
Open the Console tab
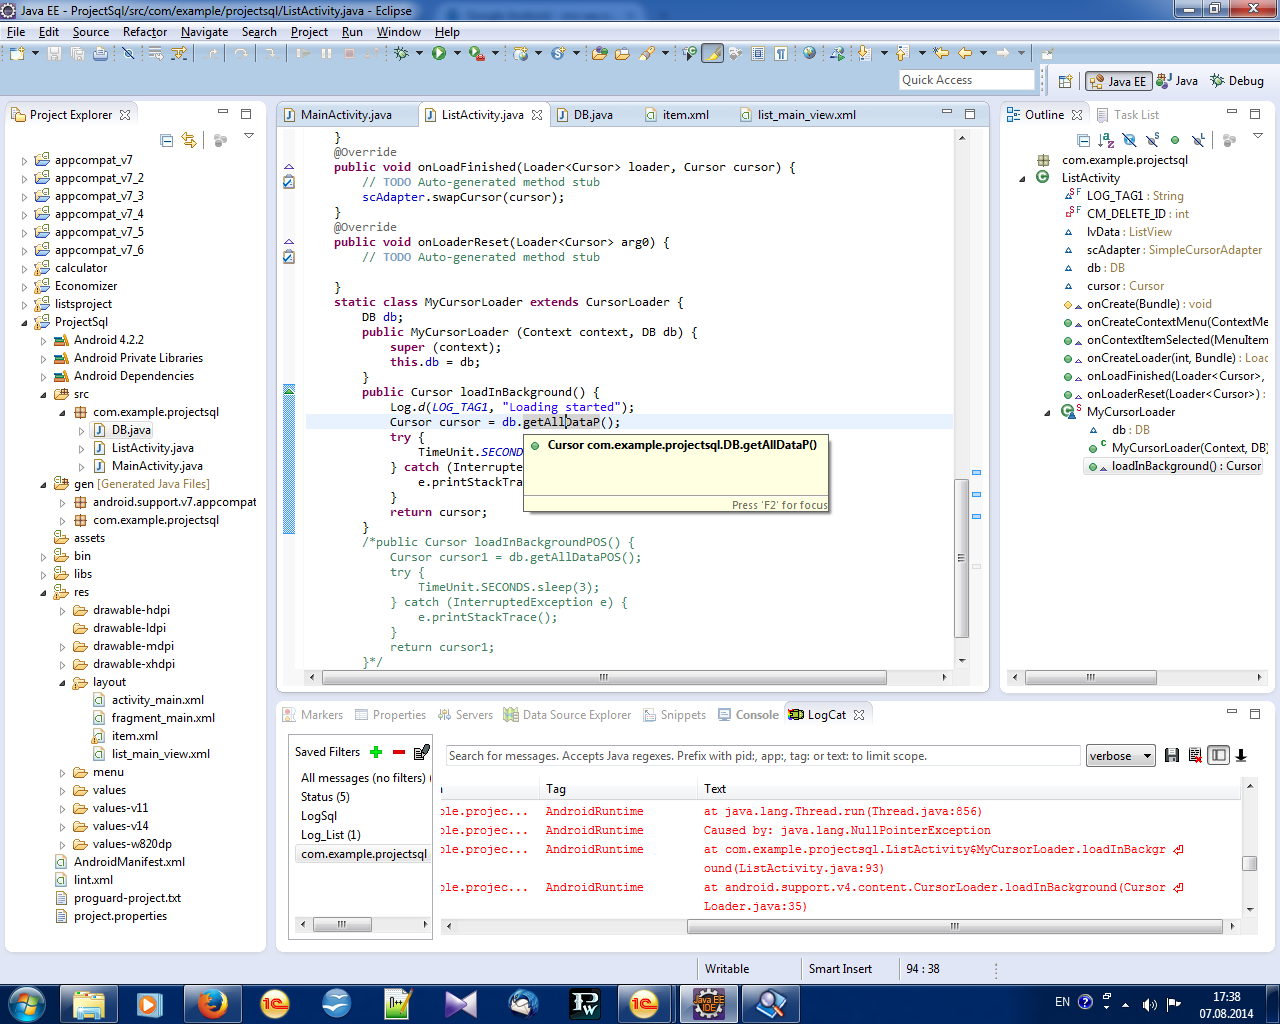point(748,715)
